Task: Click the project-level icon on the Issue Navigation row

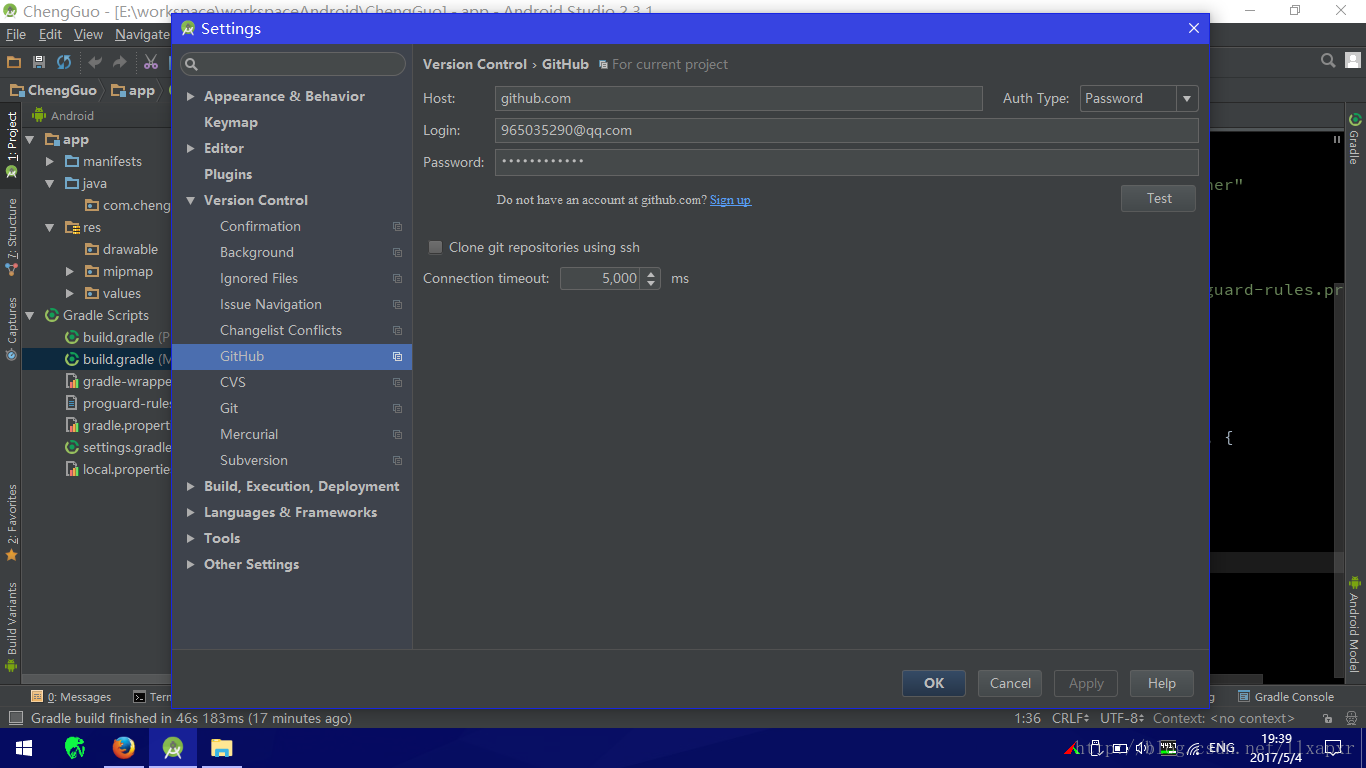Action: [x=397, y=305]
